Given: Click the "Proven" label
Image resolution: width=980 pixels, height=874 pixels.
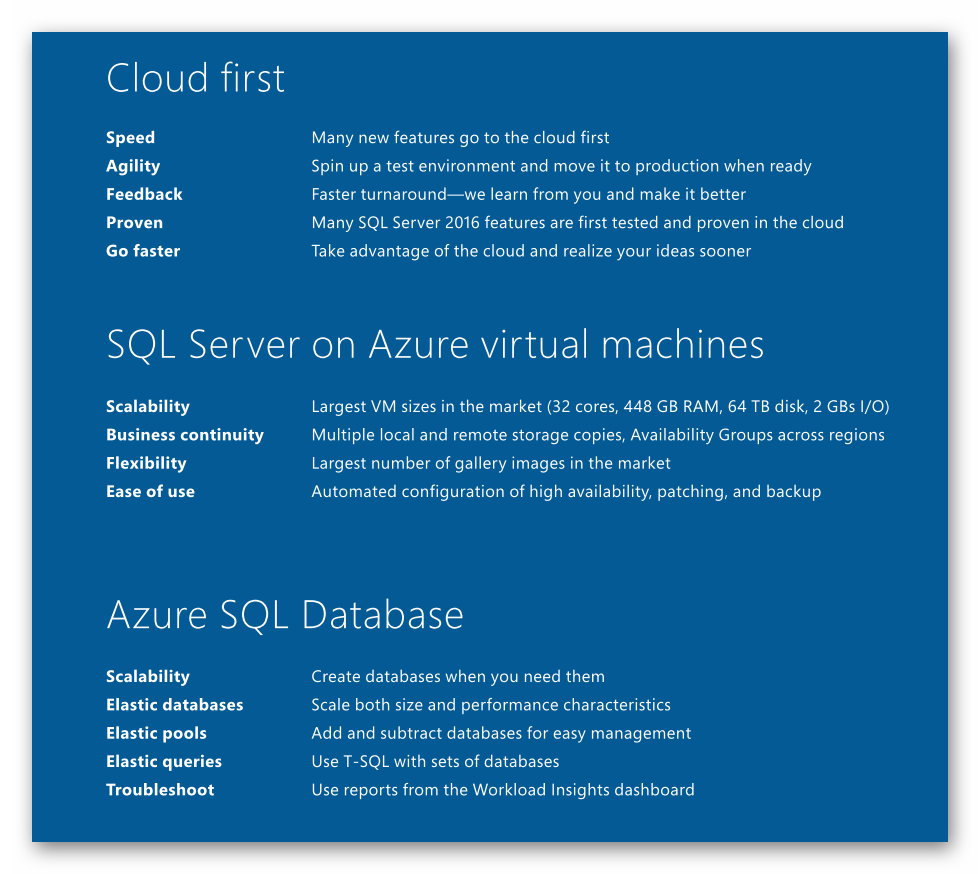Looking at the screenshot, I should 134,223.
